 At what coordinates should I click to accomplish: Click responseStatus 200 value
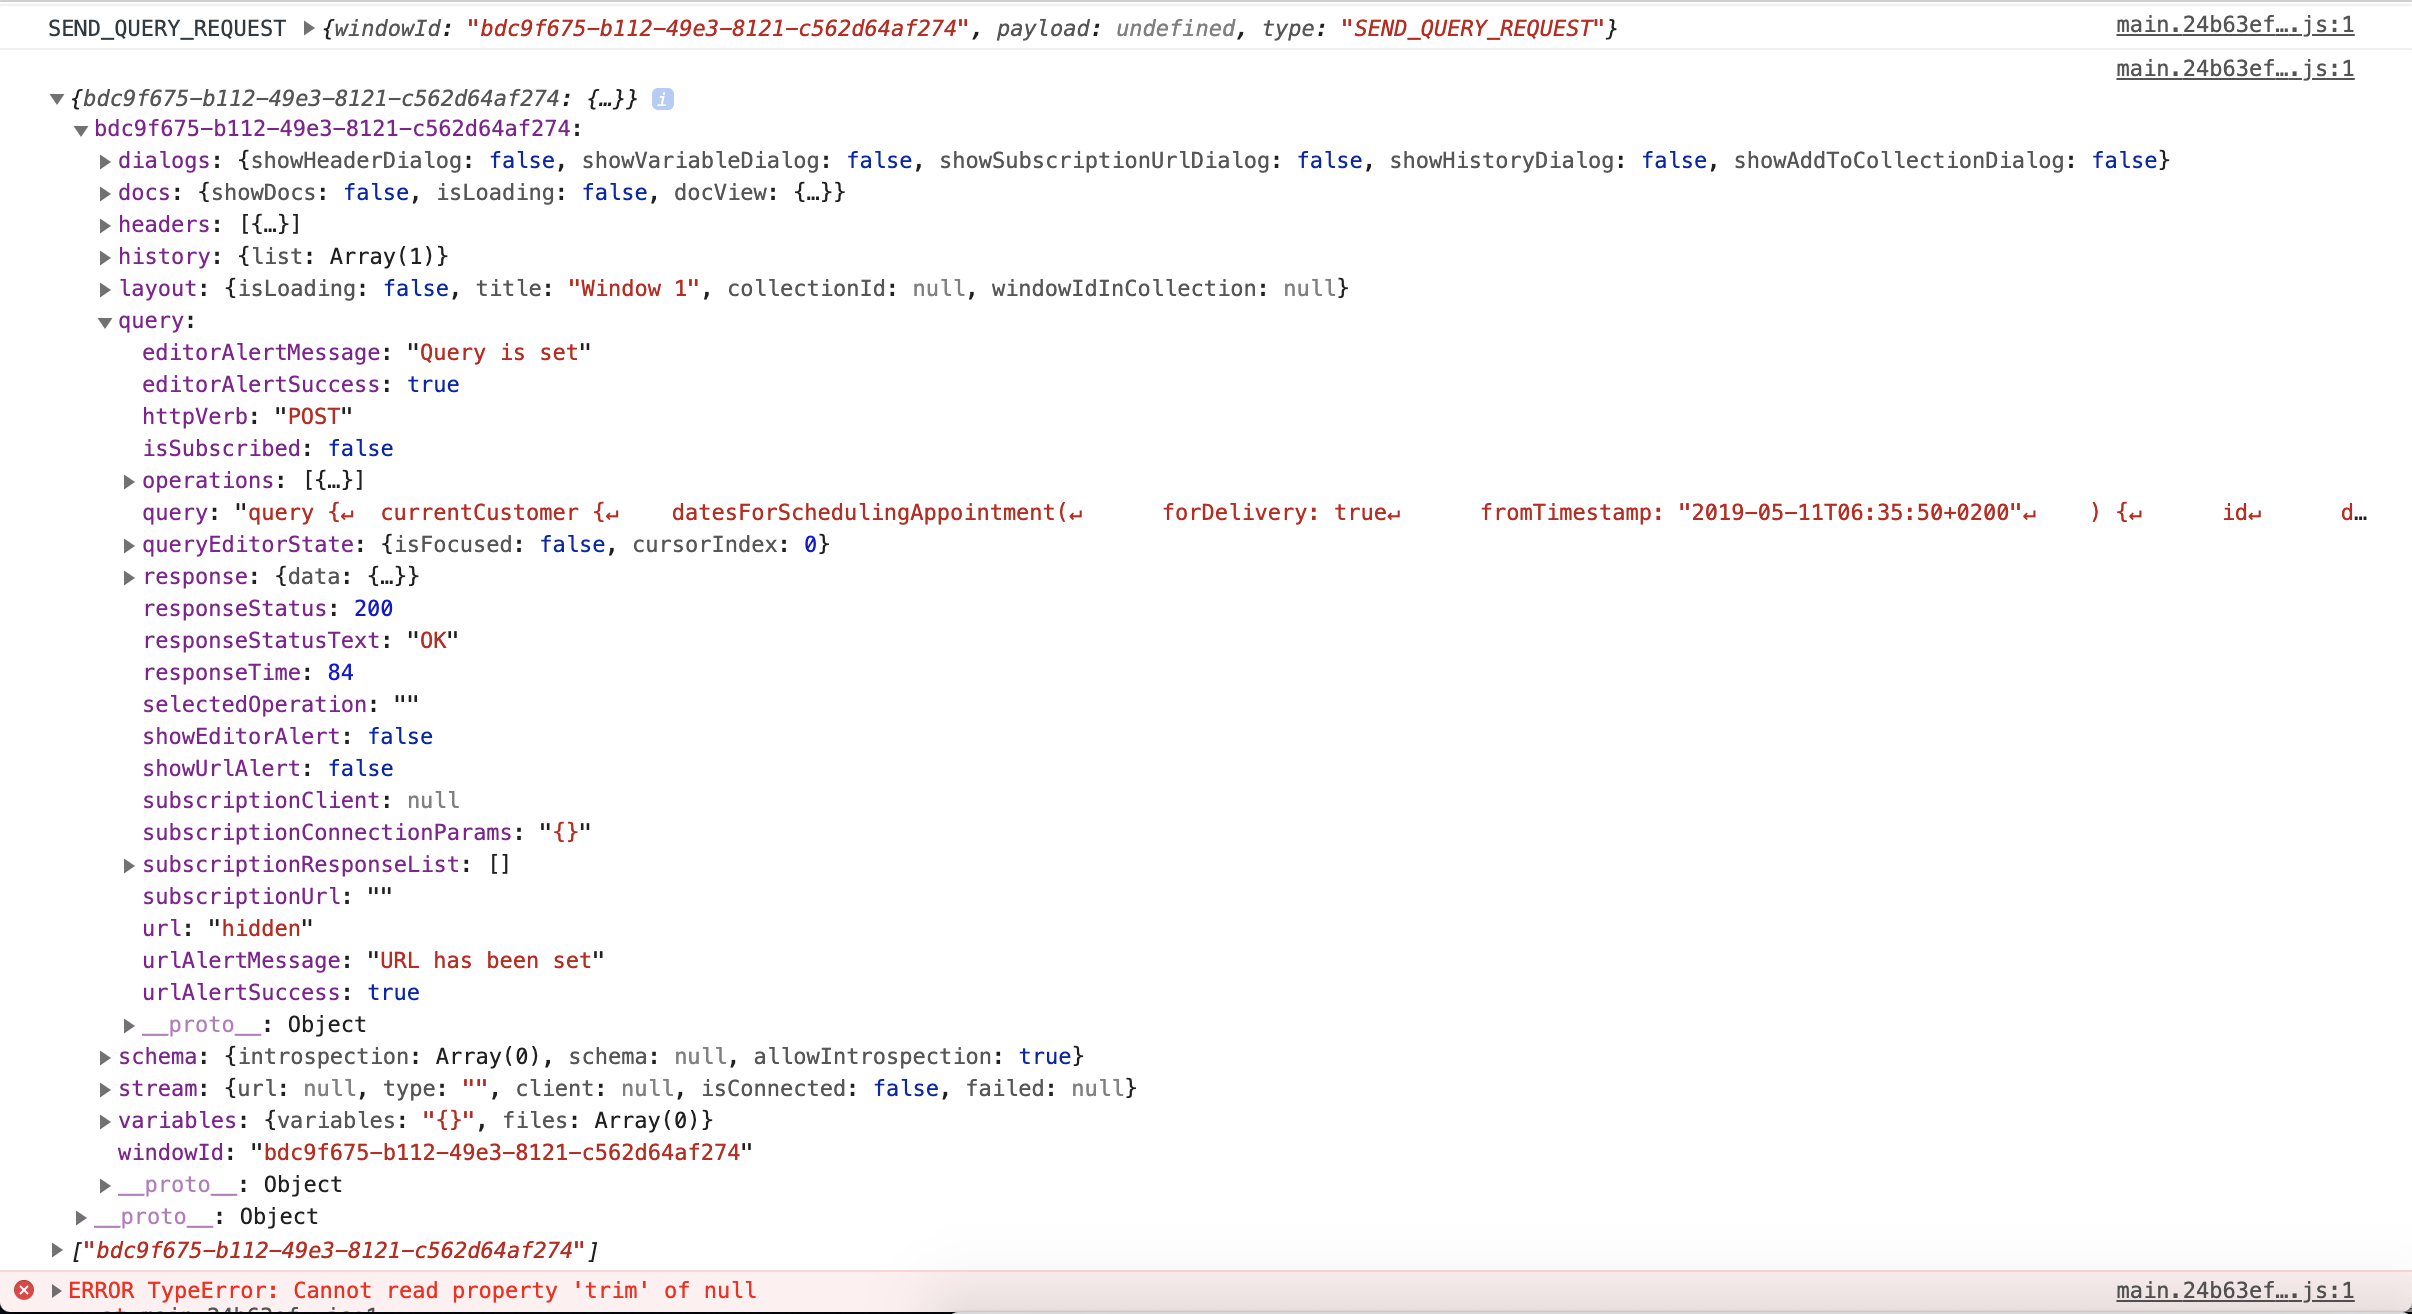(x=373, y=608)
